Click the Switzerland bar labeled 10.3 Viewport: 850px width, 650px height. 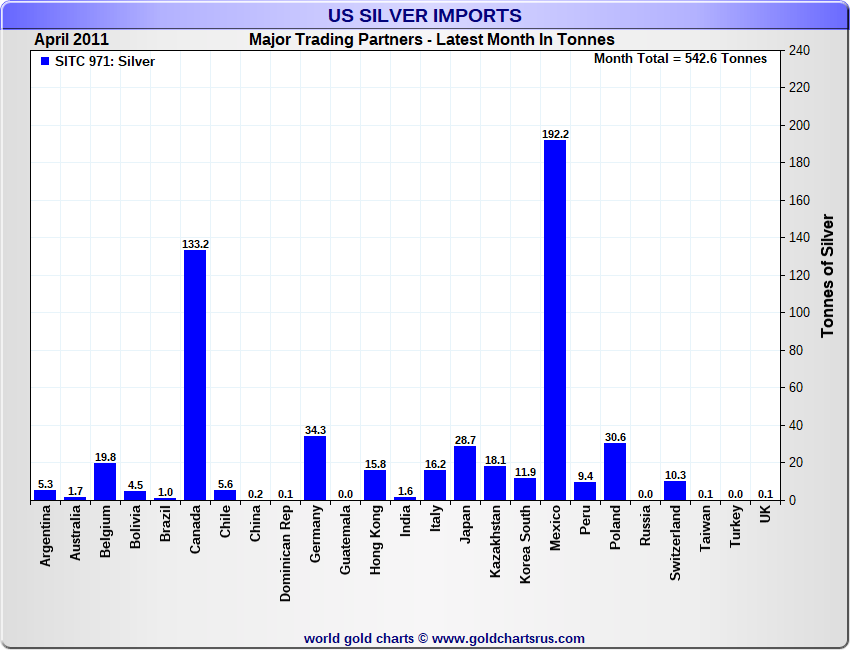[675, 491]
